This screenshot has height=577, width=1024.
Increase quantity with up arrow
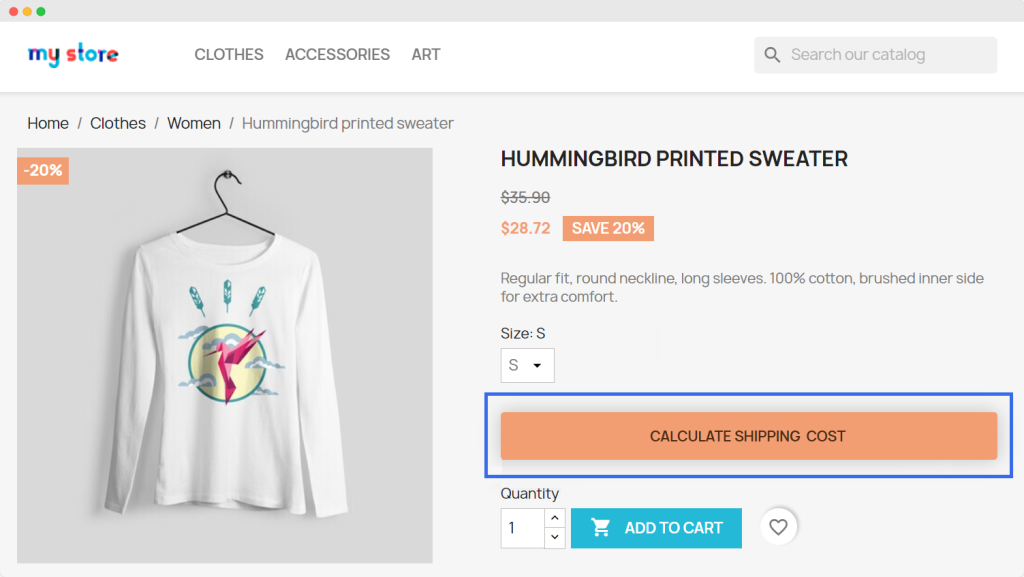pos(555,518)
